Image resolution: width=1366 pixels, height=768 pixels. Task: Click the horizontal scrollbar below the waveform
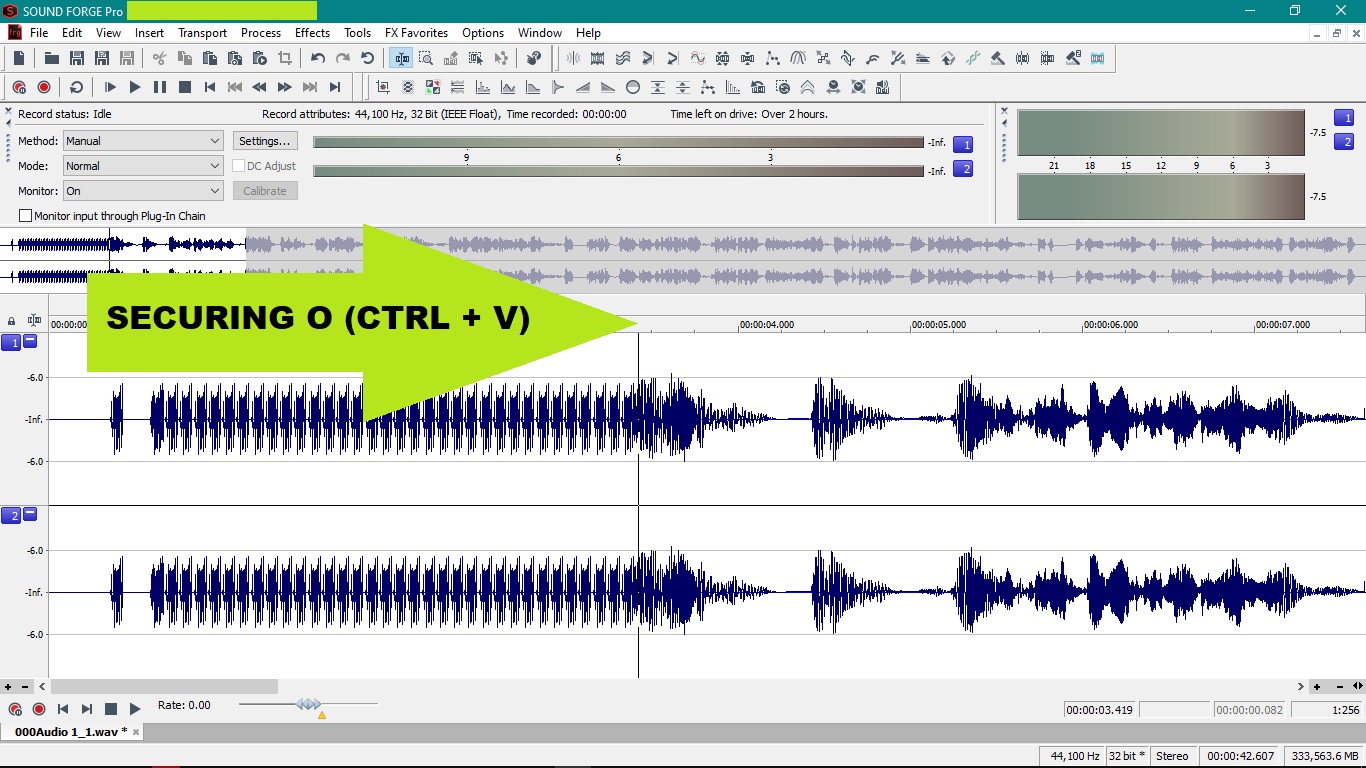click(164, 687)
